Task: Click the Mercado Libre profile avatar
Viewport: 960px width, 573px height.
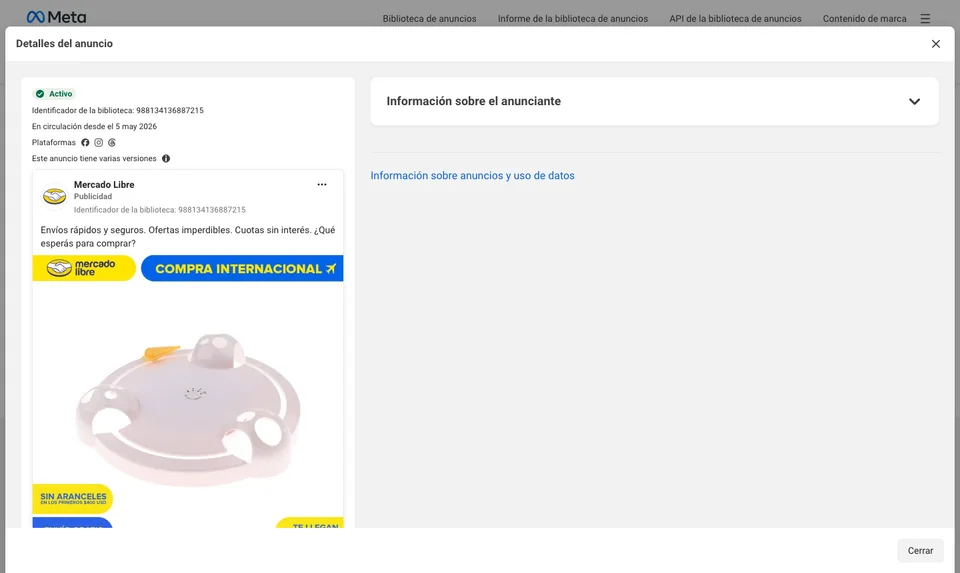Action: [54, 197]
